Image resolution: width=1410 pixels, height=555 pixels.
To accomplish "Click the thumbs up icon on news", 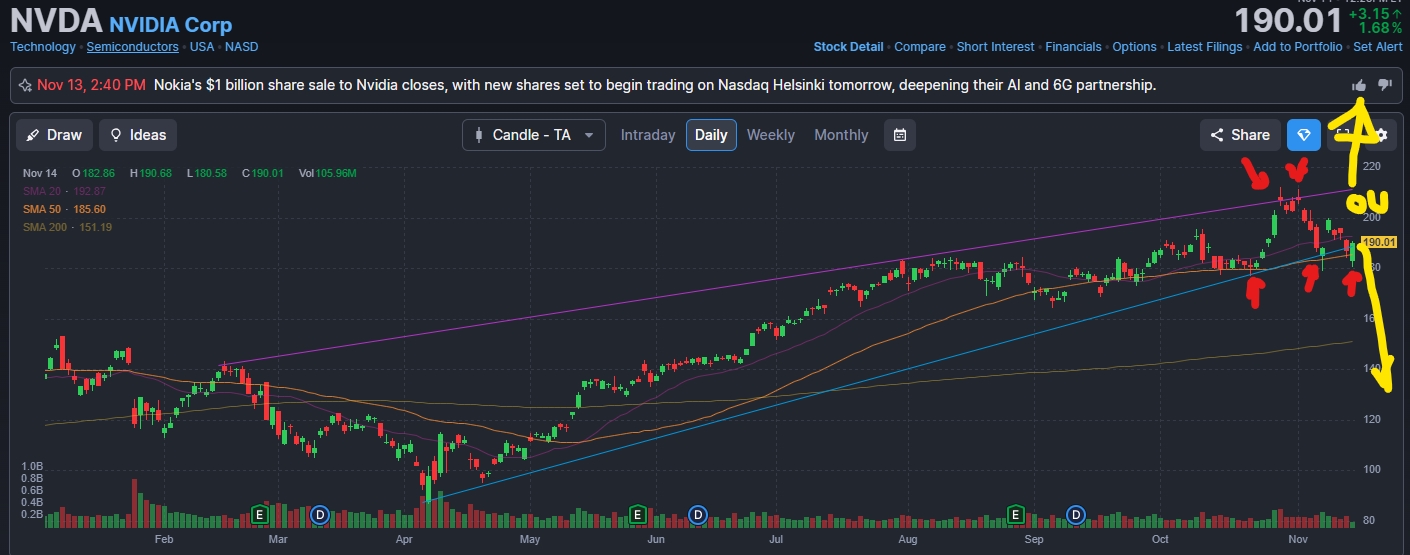I will pos(1359,86).
